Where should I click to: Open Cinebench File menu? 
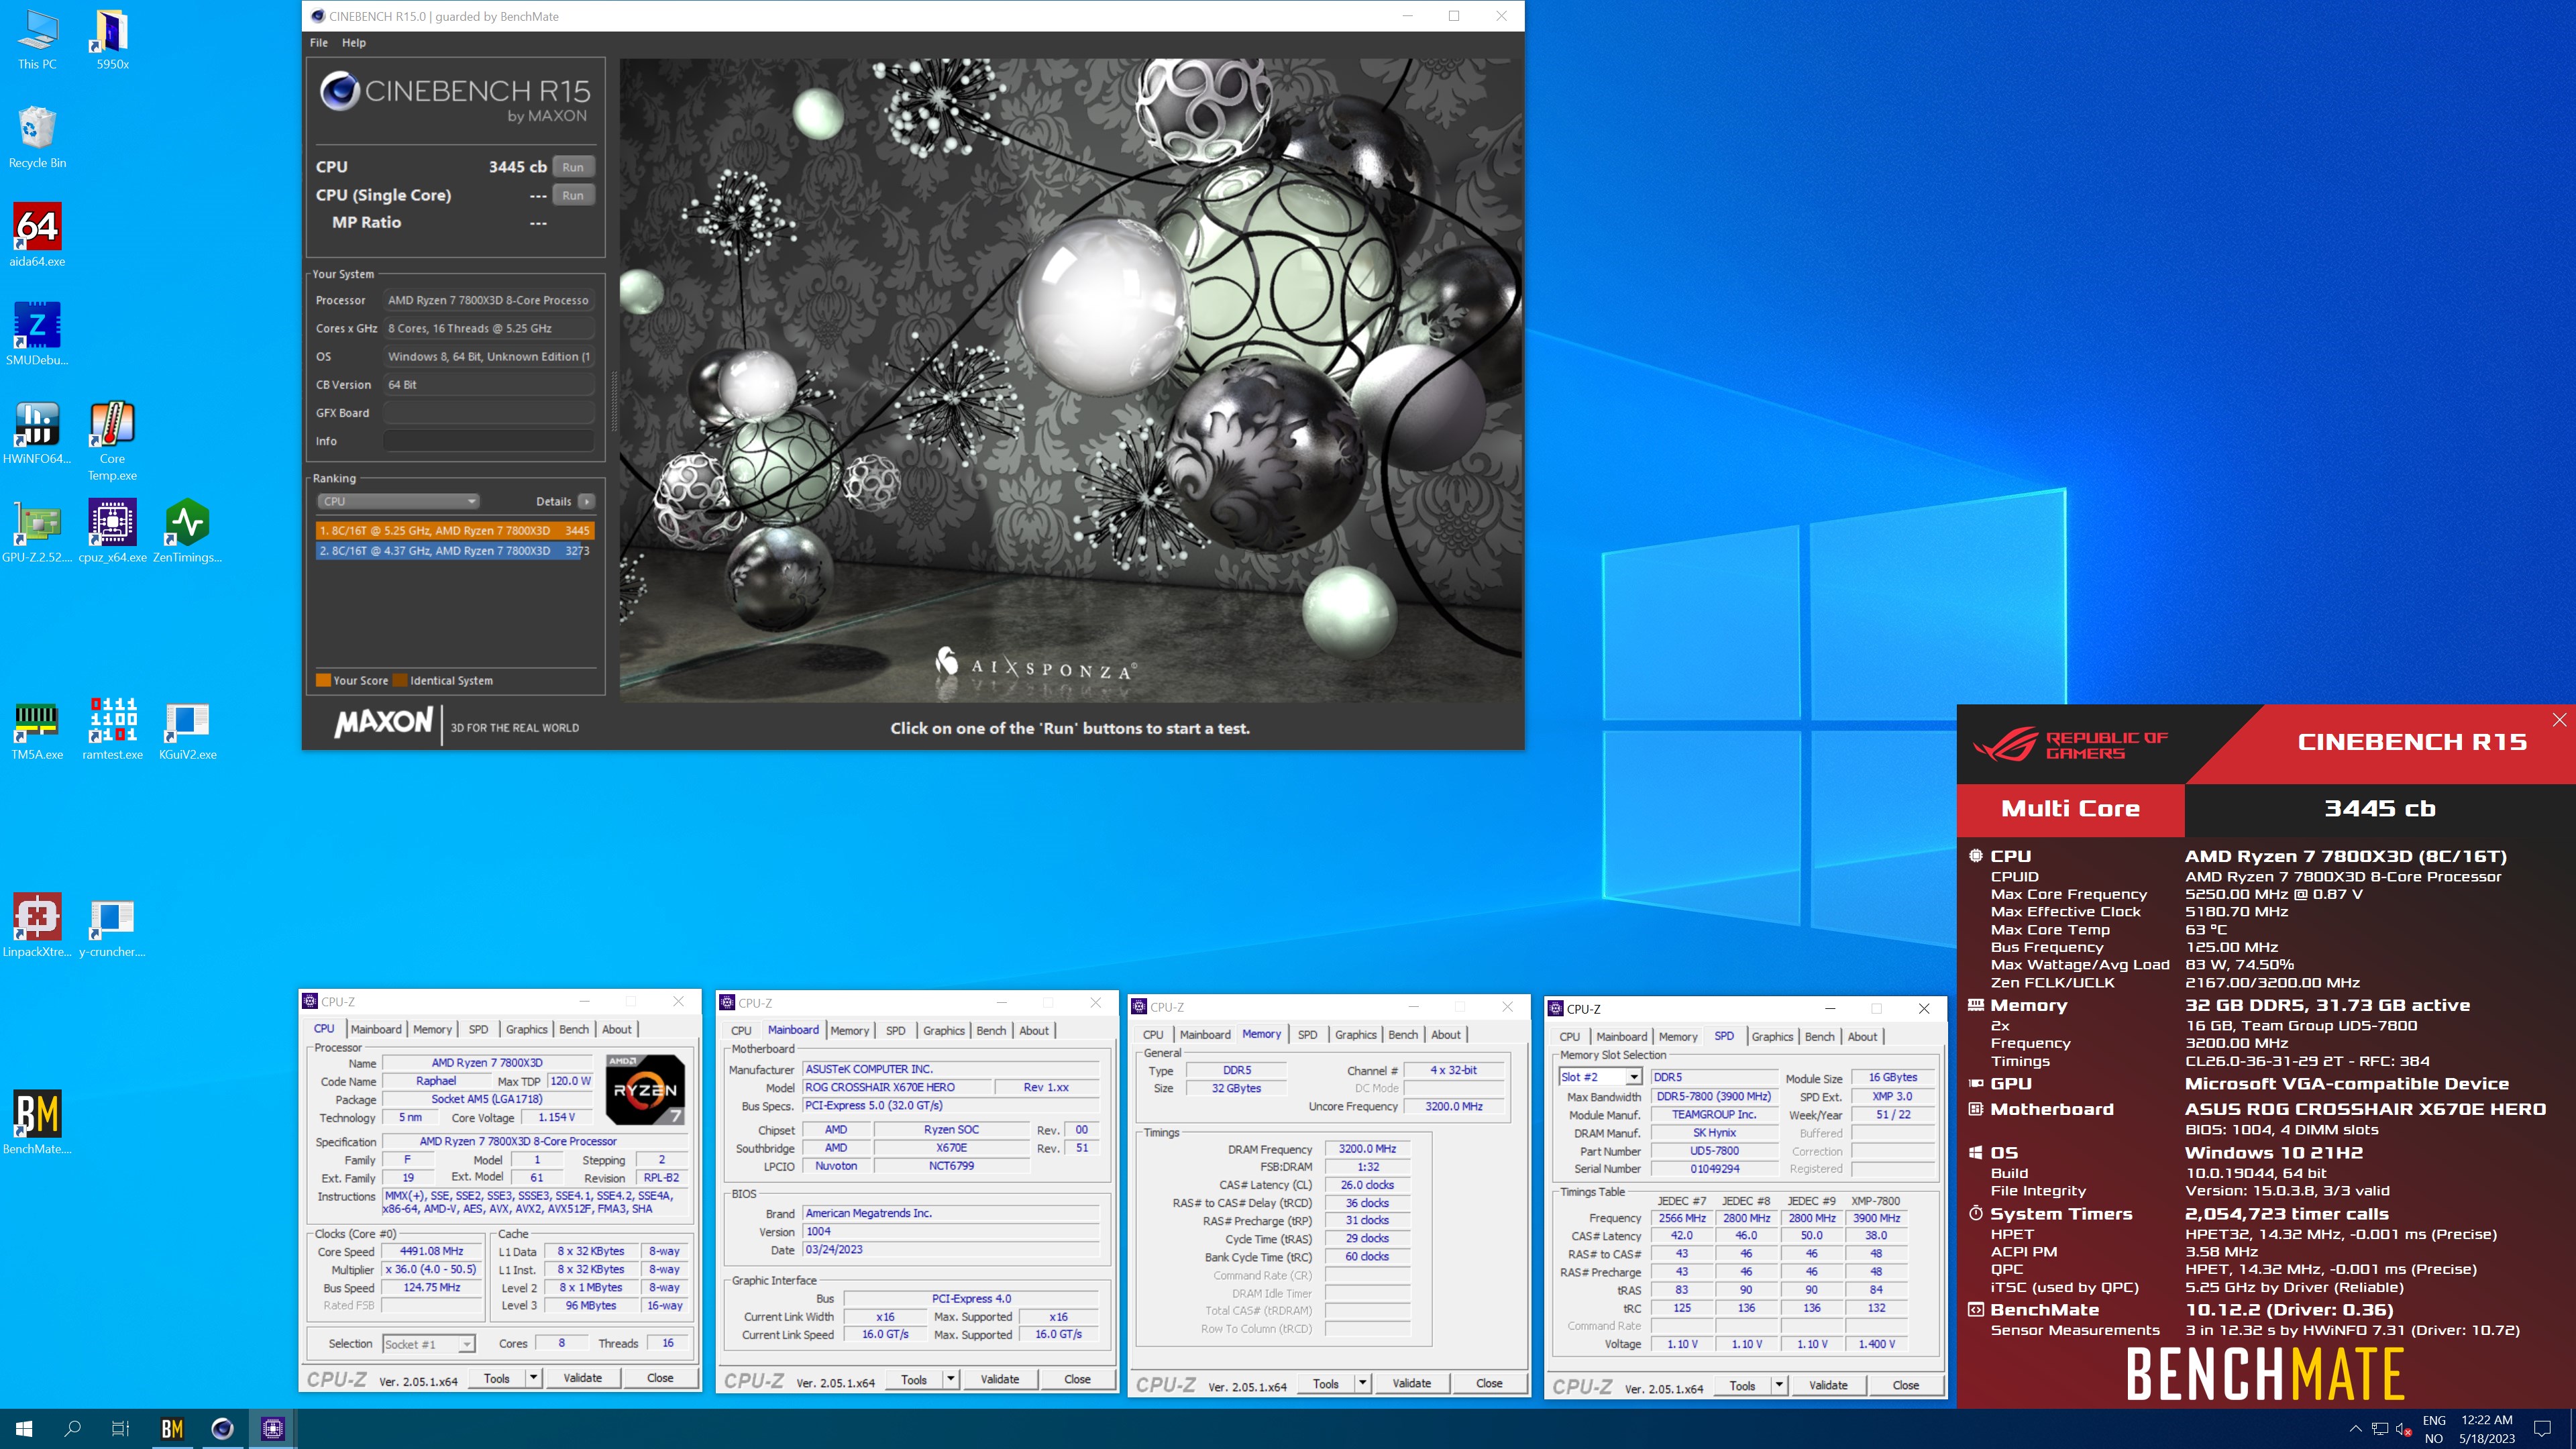[319, 43]
